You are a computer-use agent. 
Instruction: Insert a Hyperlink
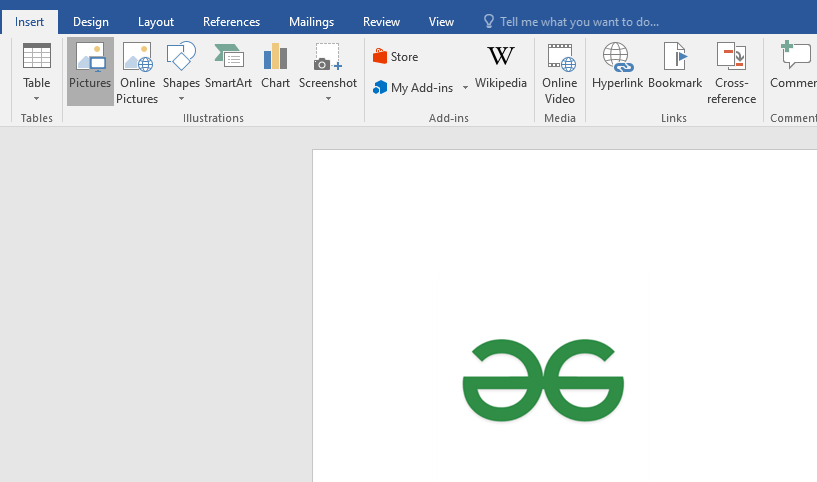(617, 66)
